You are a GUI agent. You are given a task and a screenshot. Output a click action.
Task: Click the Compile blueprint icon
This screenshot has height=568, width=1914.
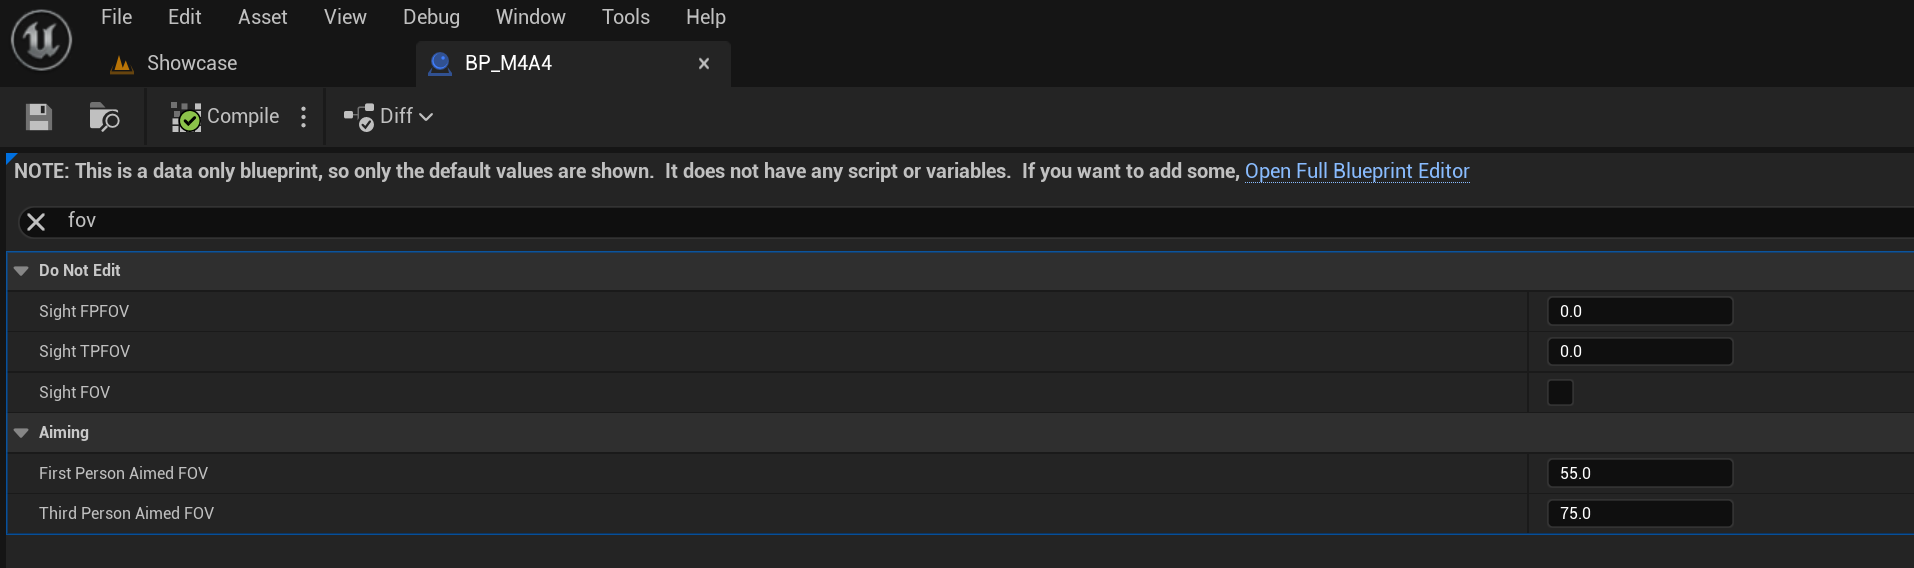click(186, 117)
